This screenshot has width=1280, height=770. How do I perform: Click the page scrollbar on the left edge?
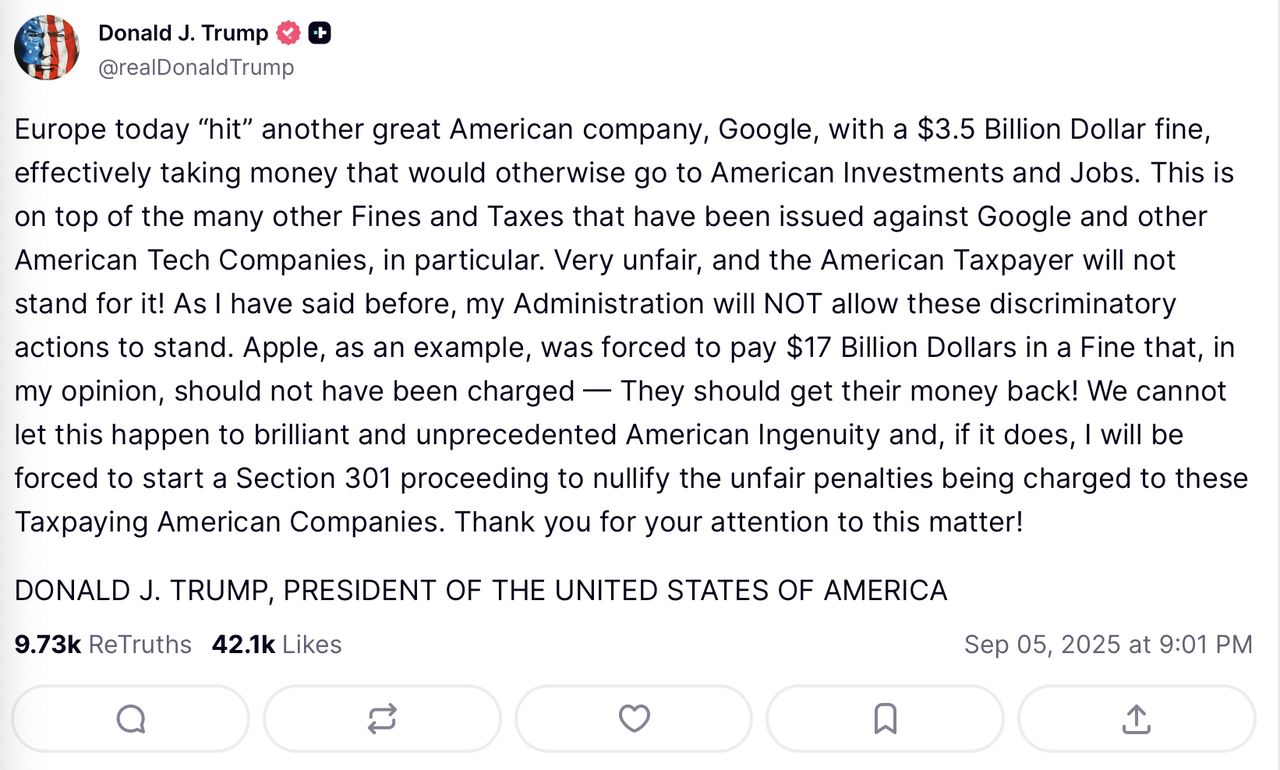pyautogui.click(x=4, y=385)
